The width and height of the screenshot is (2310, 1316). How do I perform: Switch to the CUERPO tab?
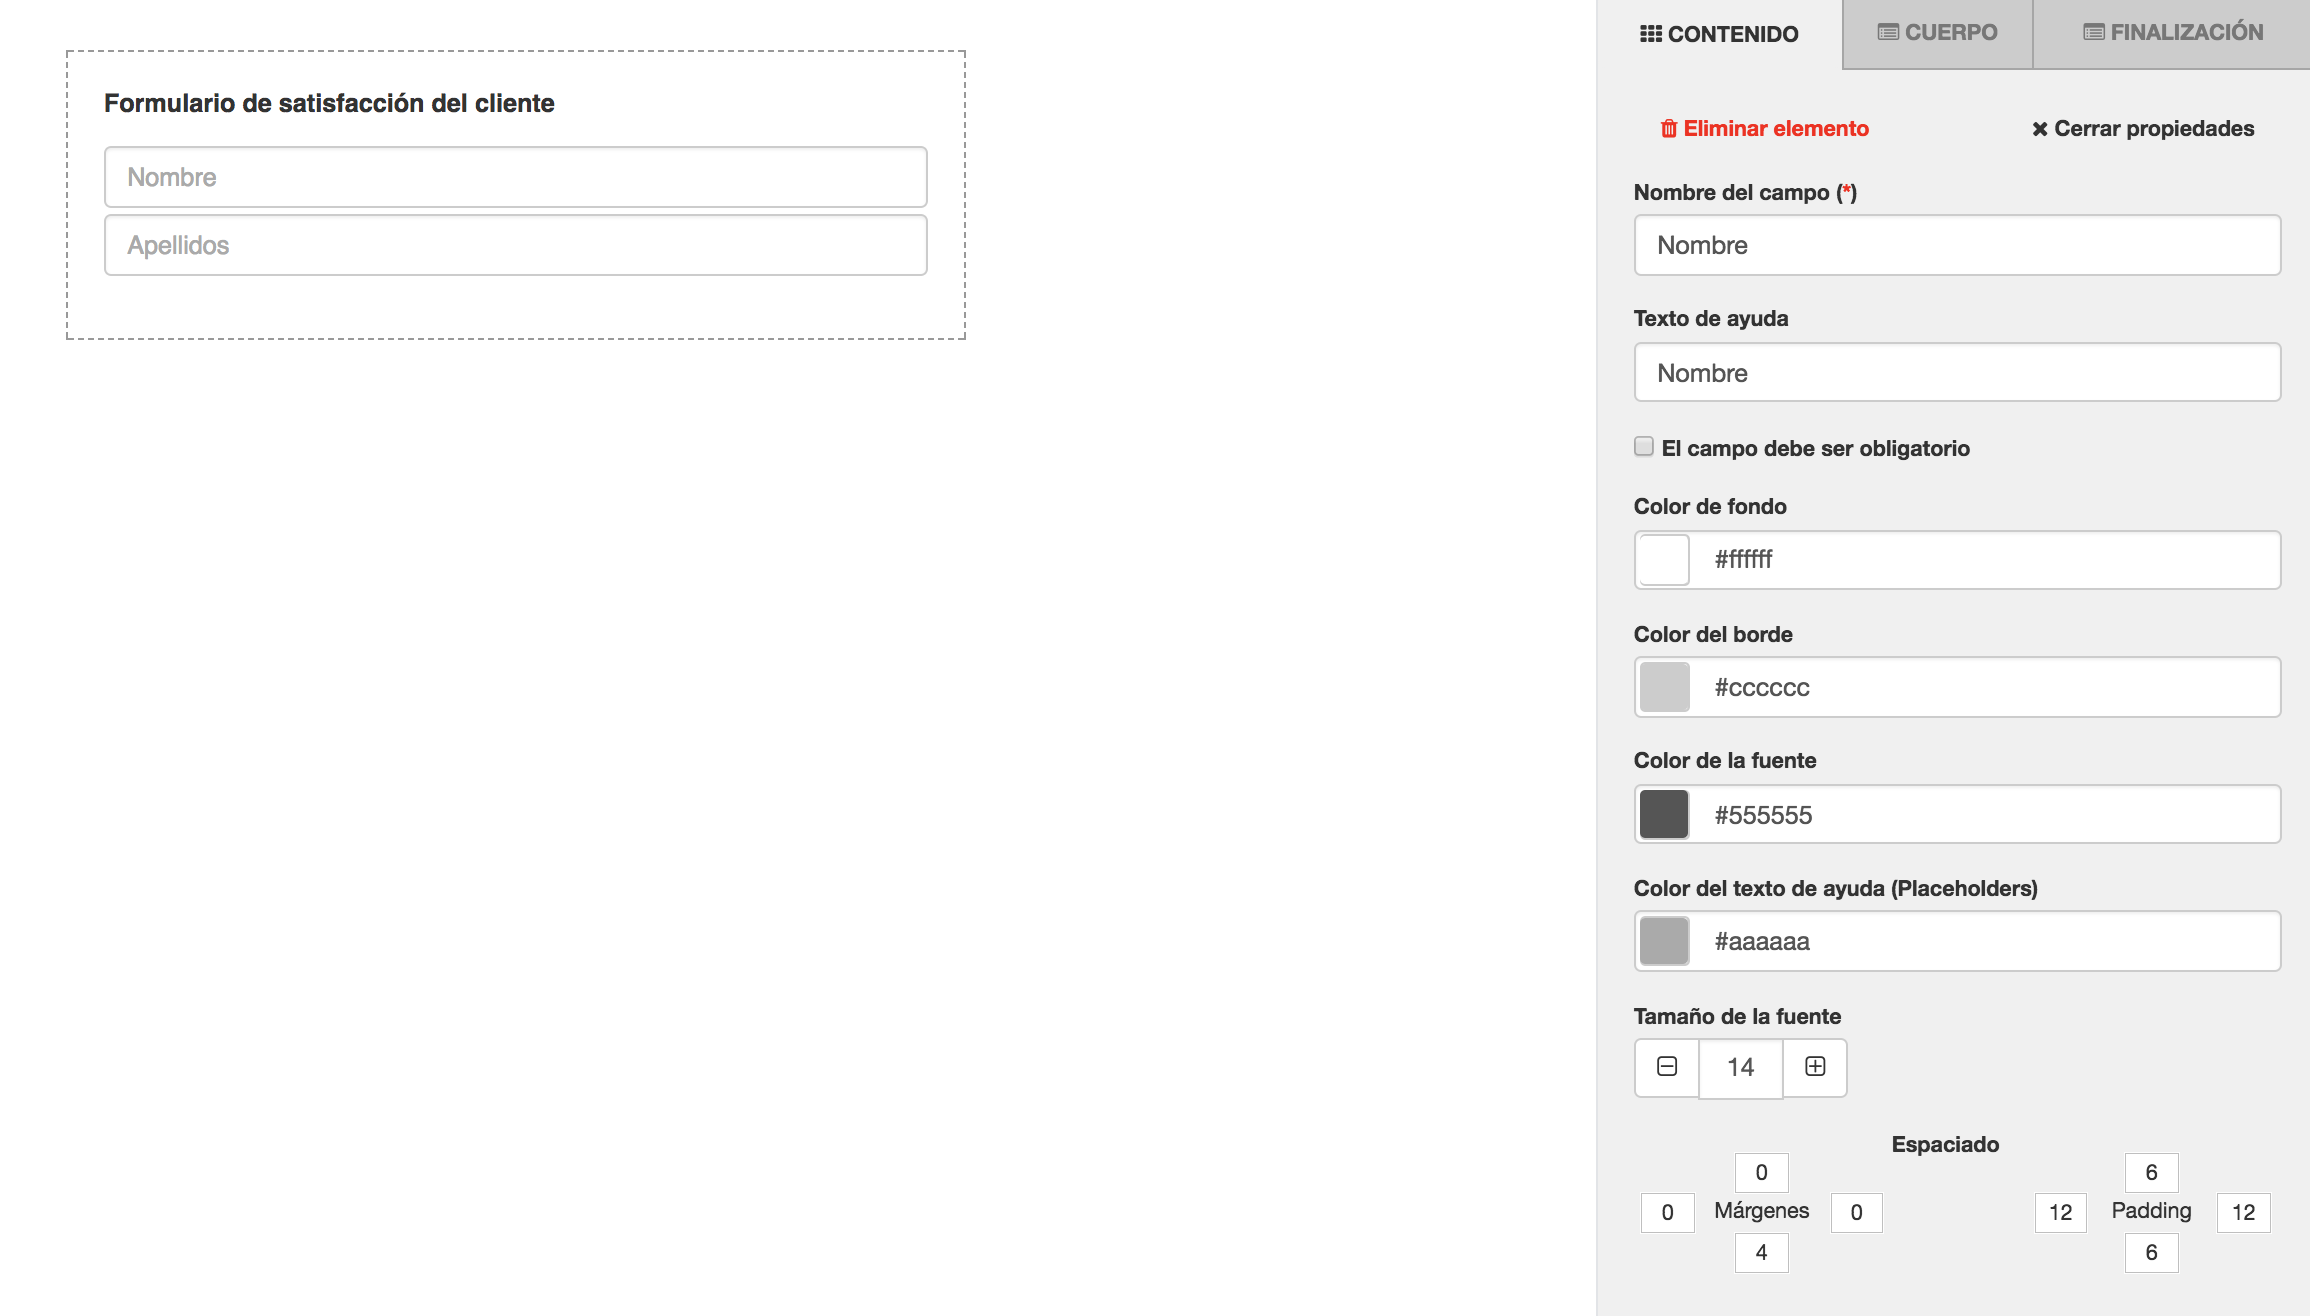click(x=1937, y=33)
